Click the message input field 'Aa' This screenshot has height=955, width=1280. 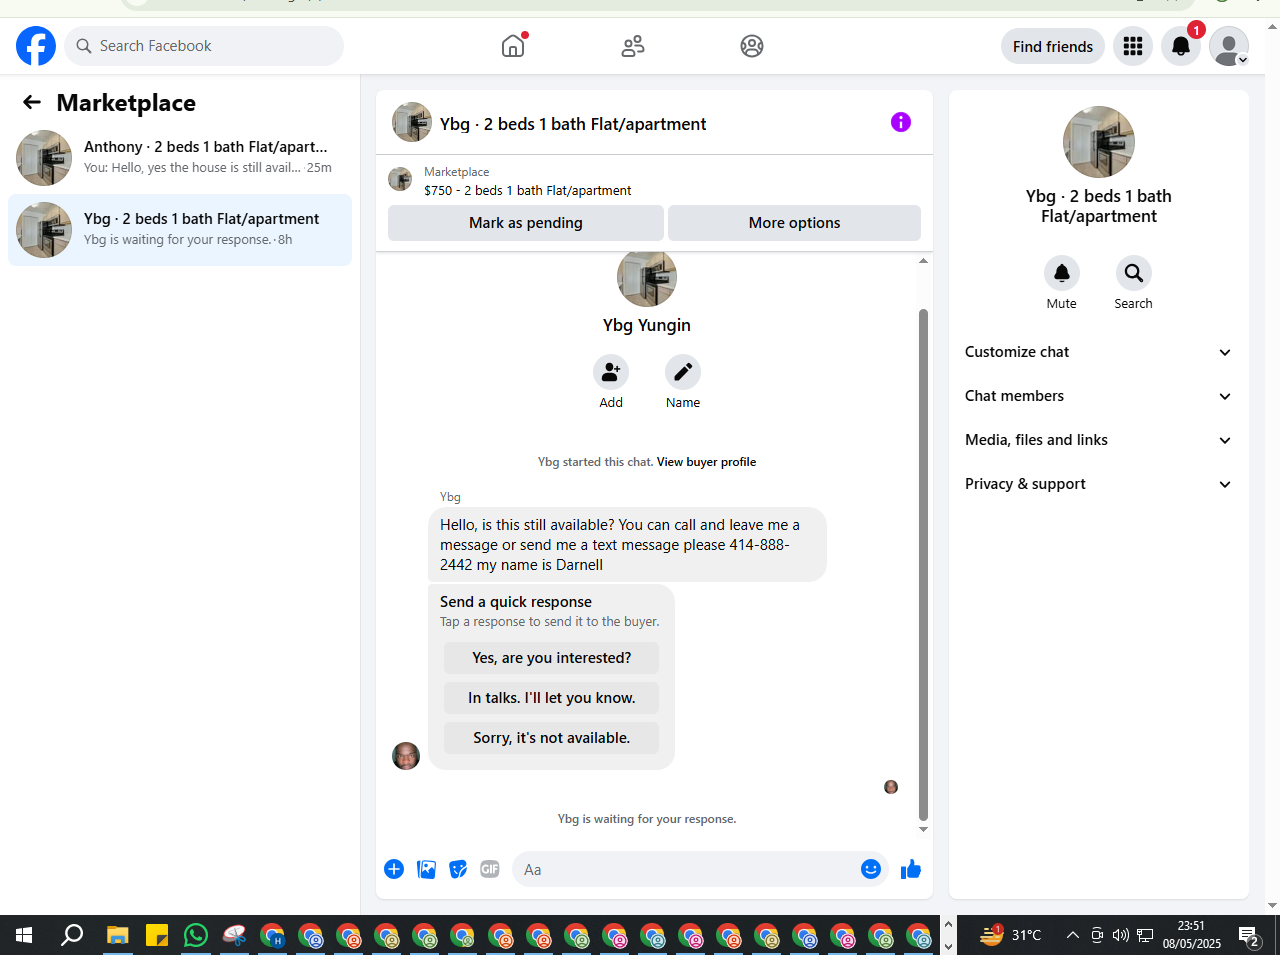(685, 870)
